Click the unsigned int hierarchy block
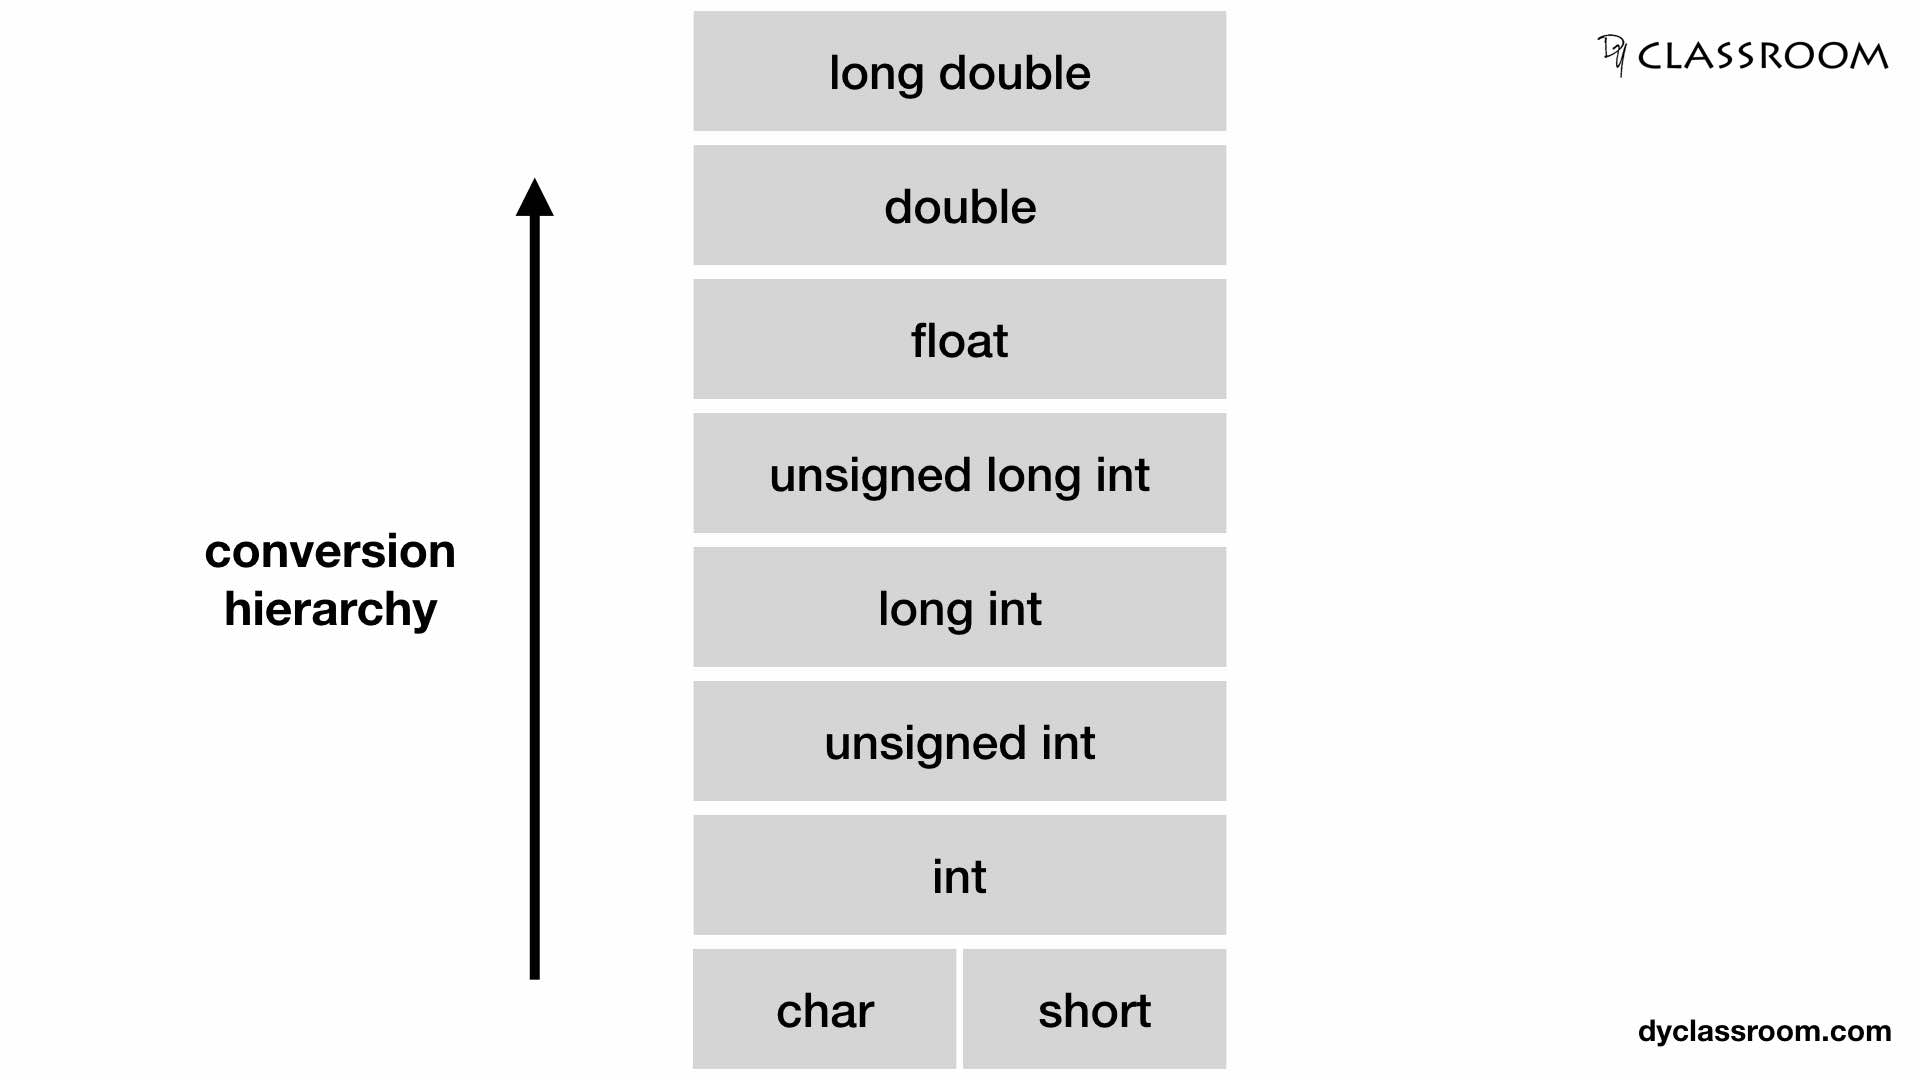 point(959,741)
